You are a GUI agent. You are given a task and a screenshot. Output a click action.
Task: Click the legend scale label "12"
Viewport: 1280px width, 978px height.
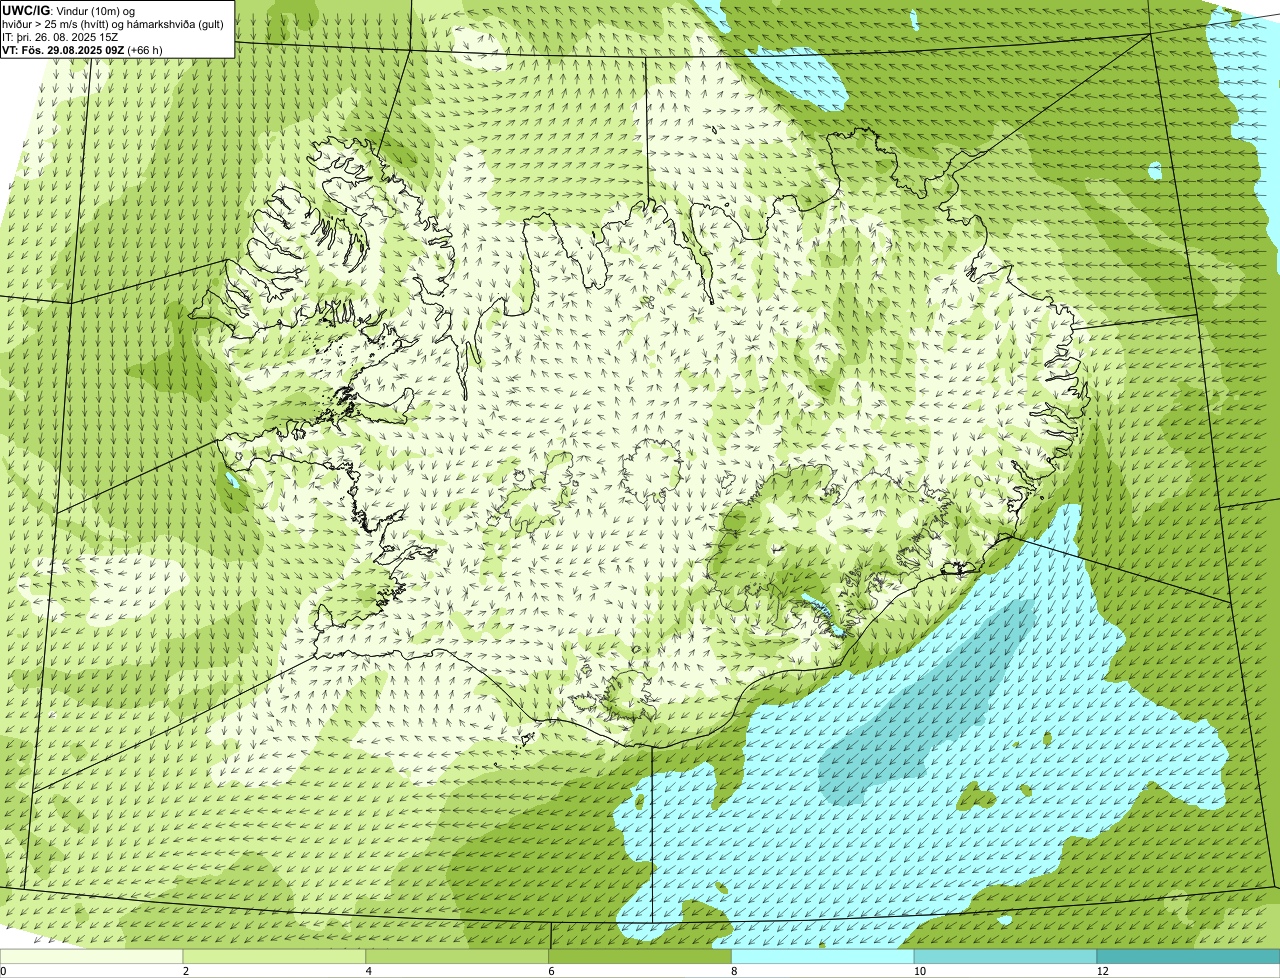pos(1102,971)
